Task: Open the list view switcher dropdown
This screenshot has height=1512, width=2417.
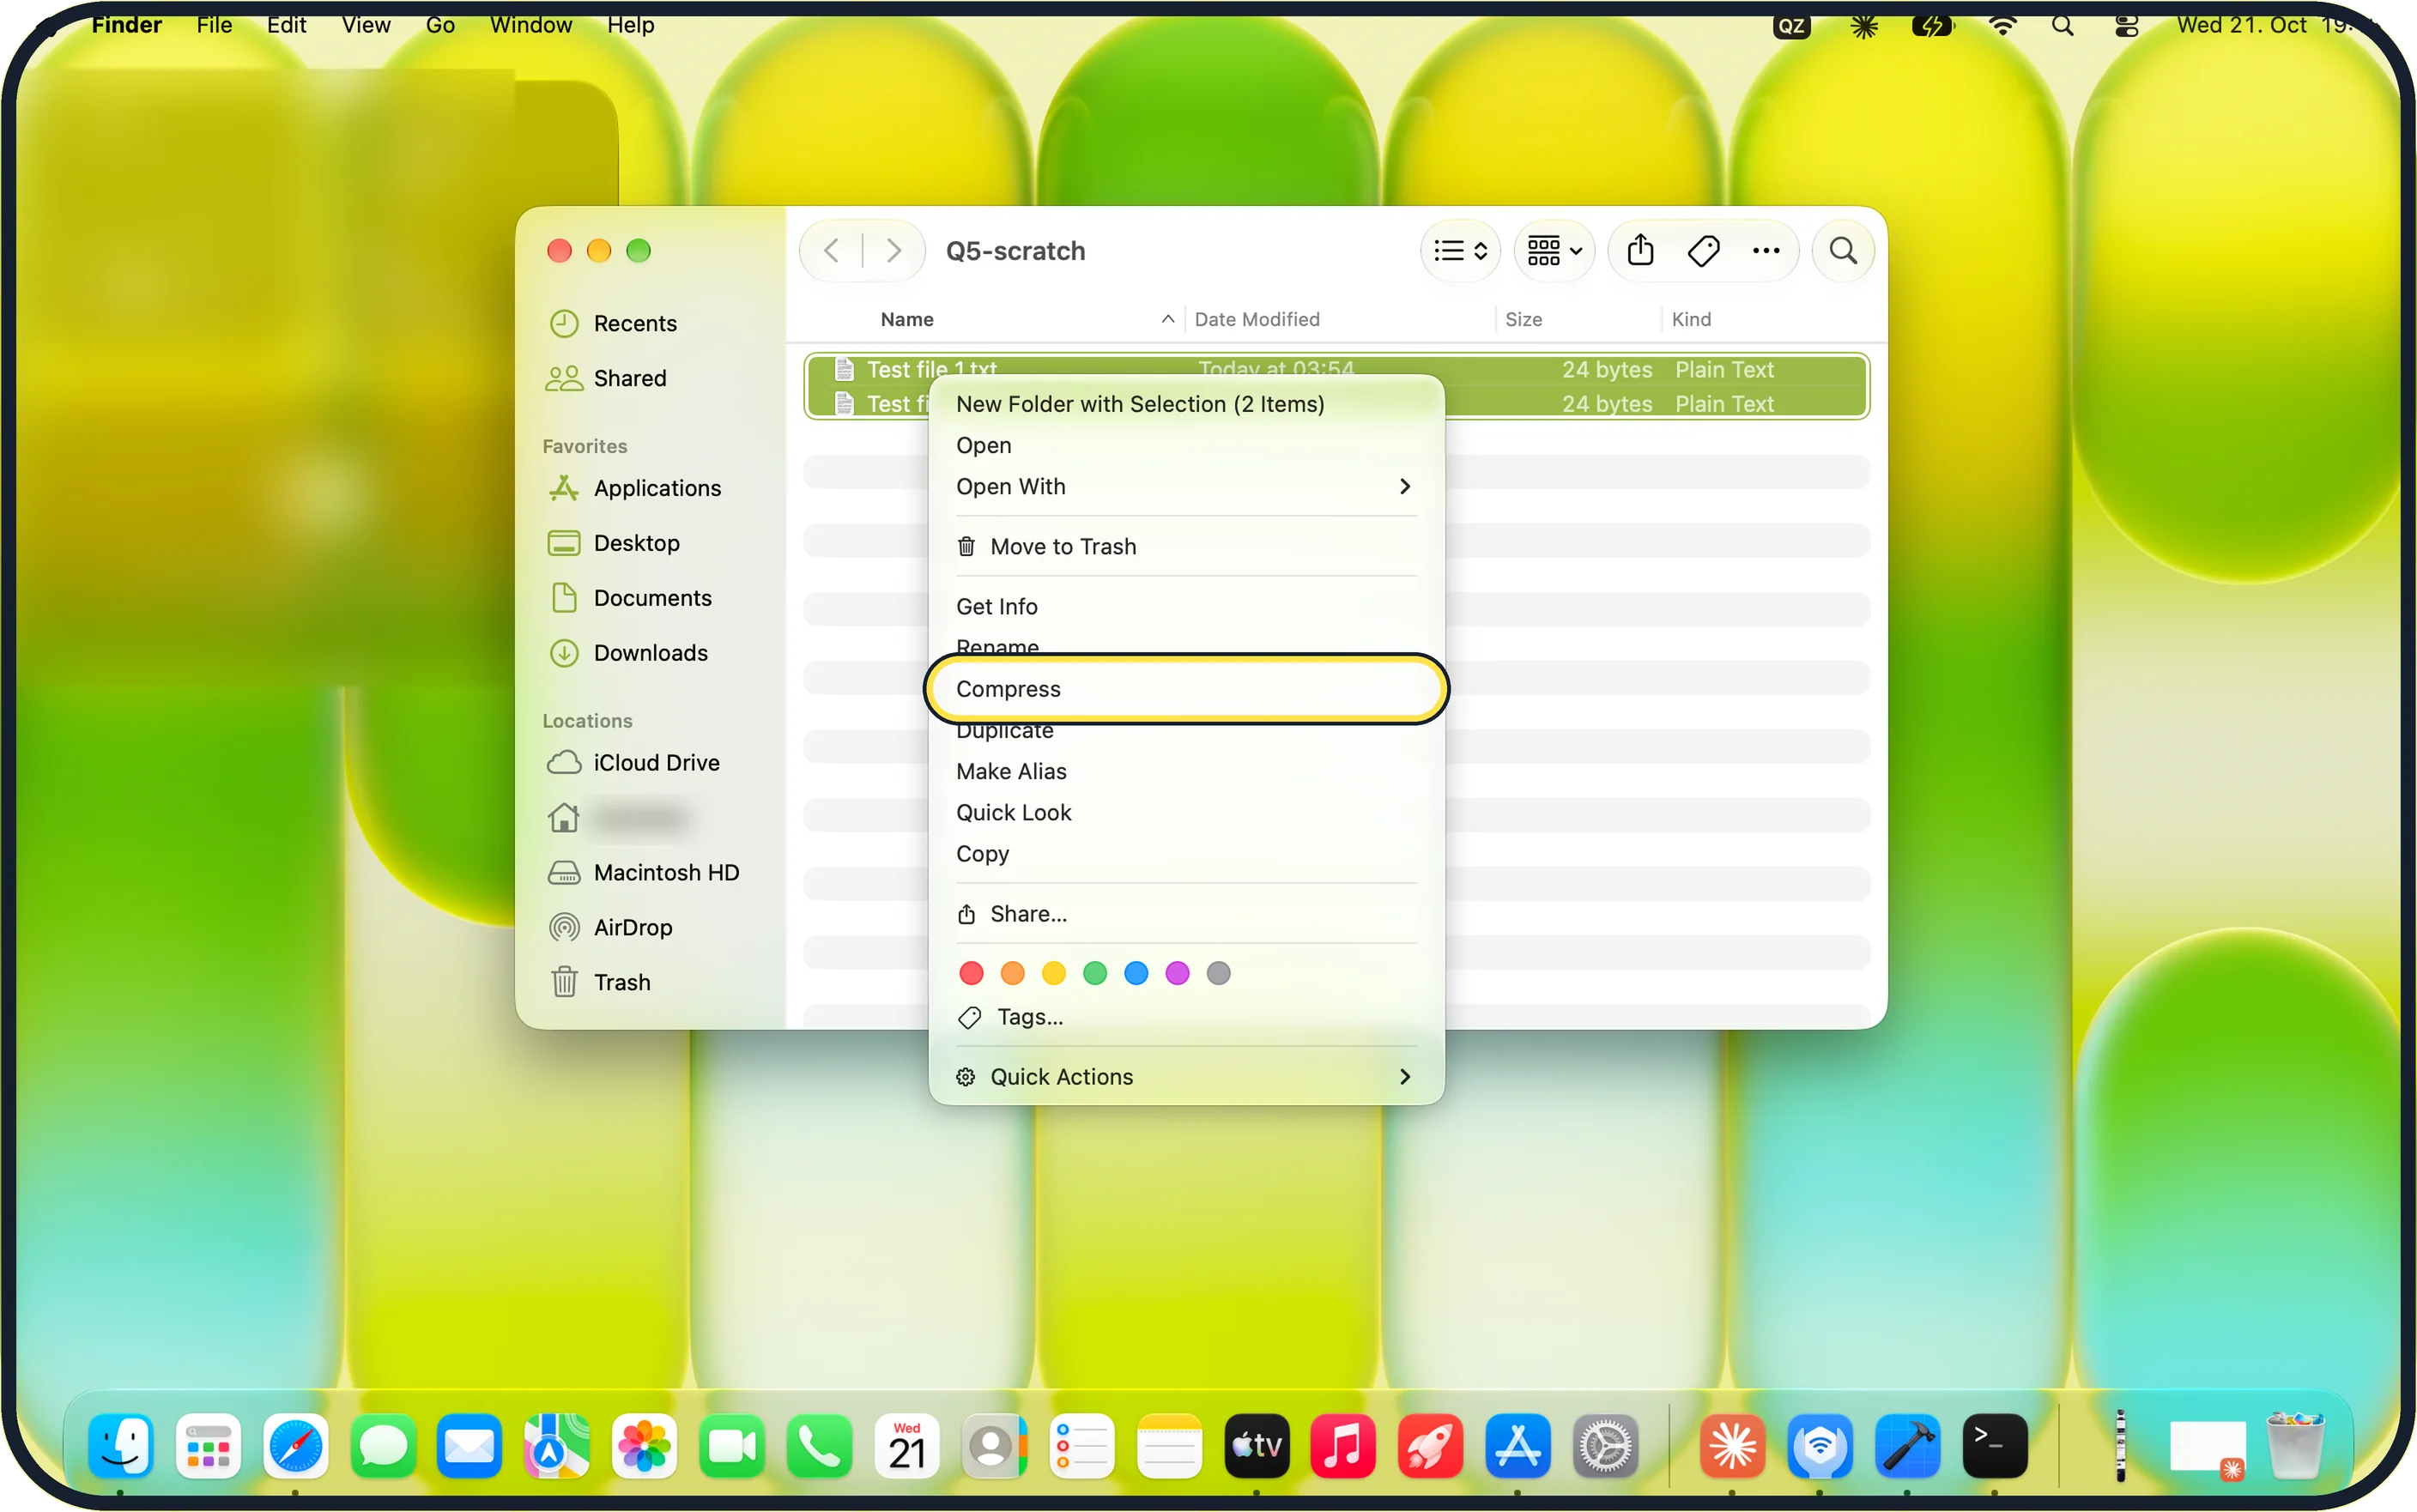Action: coord(1460,250)
